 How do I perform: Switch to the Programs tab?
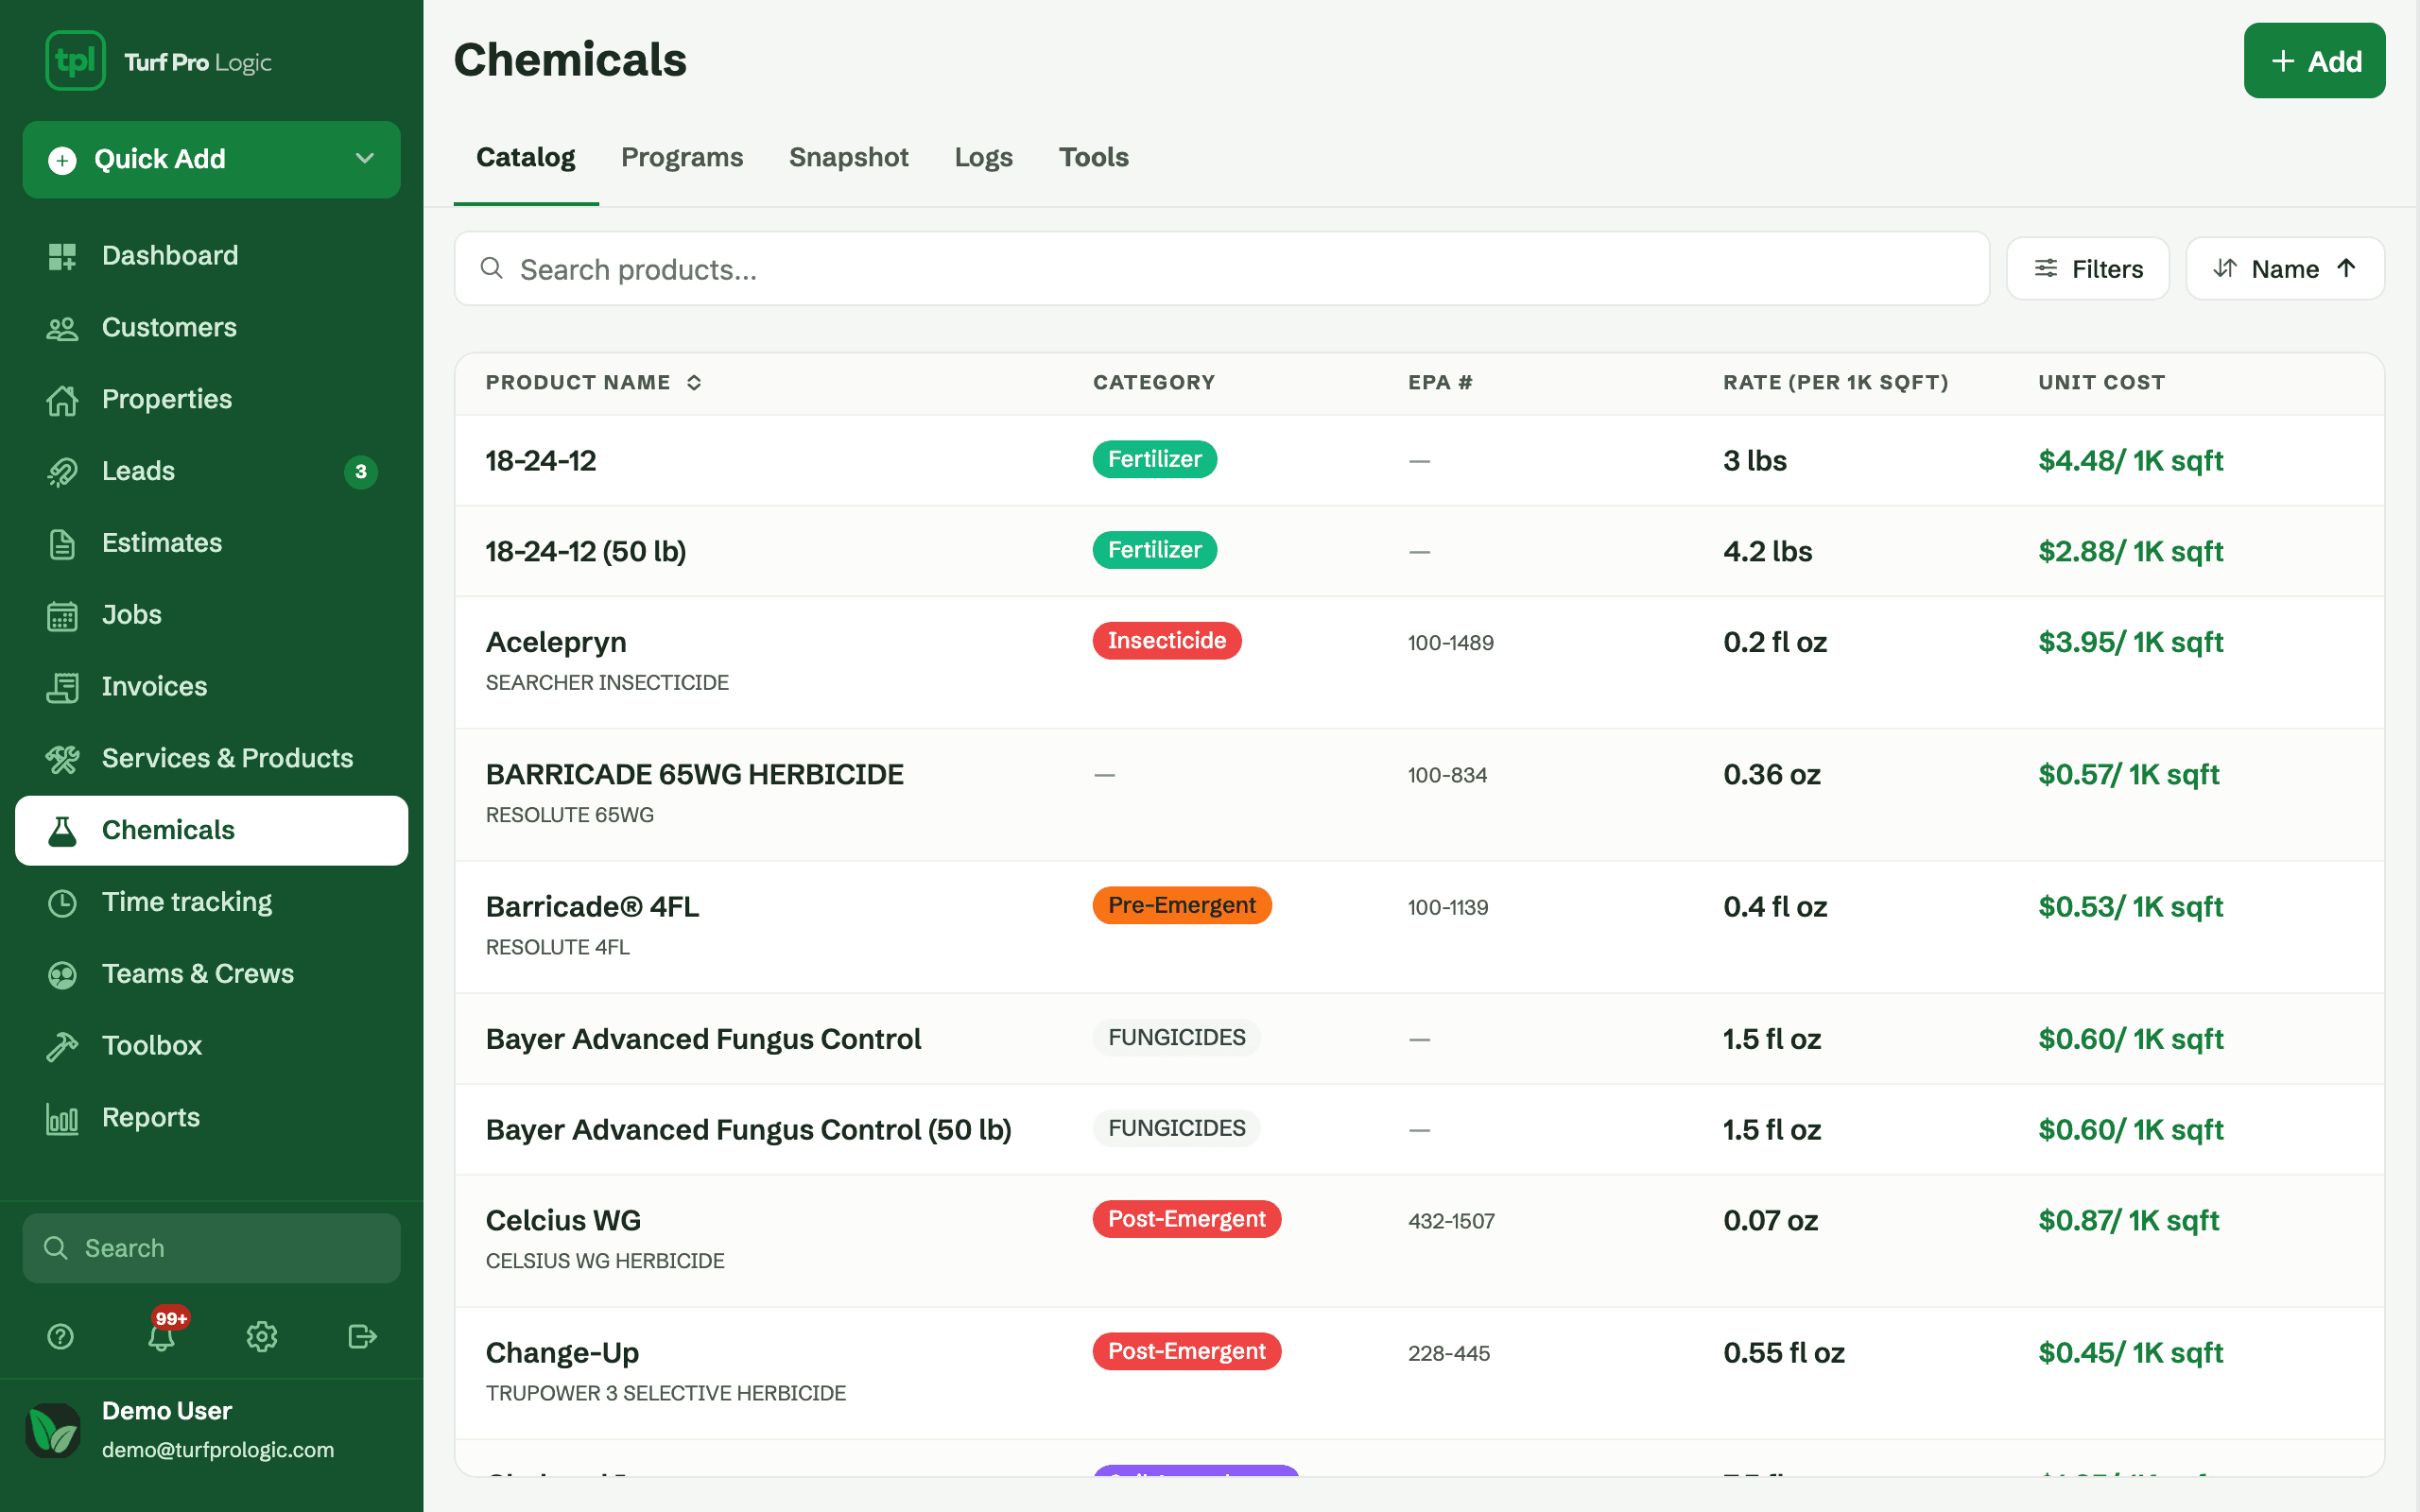[x=682, y=157]
